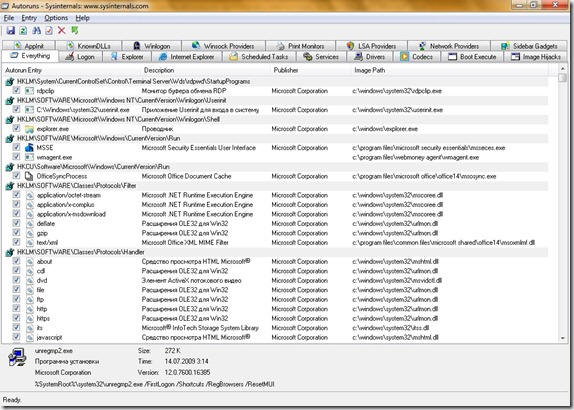Uncheck the rdpclip autorun checkbox
This screenshot has height=410, width=574.
coord(16,90)
